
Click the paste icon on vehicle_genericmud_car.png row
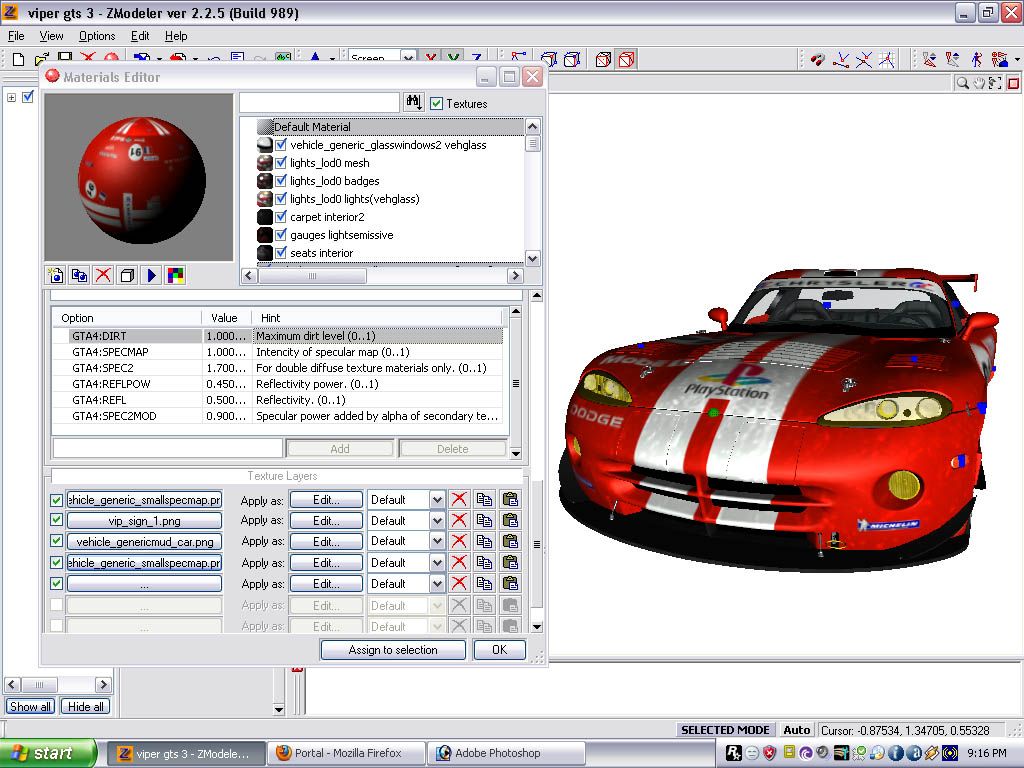[510, 542]
